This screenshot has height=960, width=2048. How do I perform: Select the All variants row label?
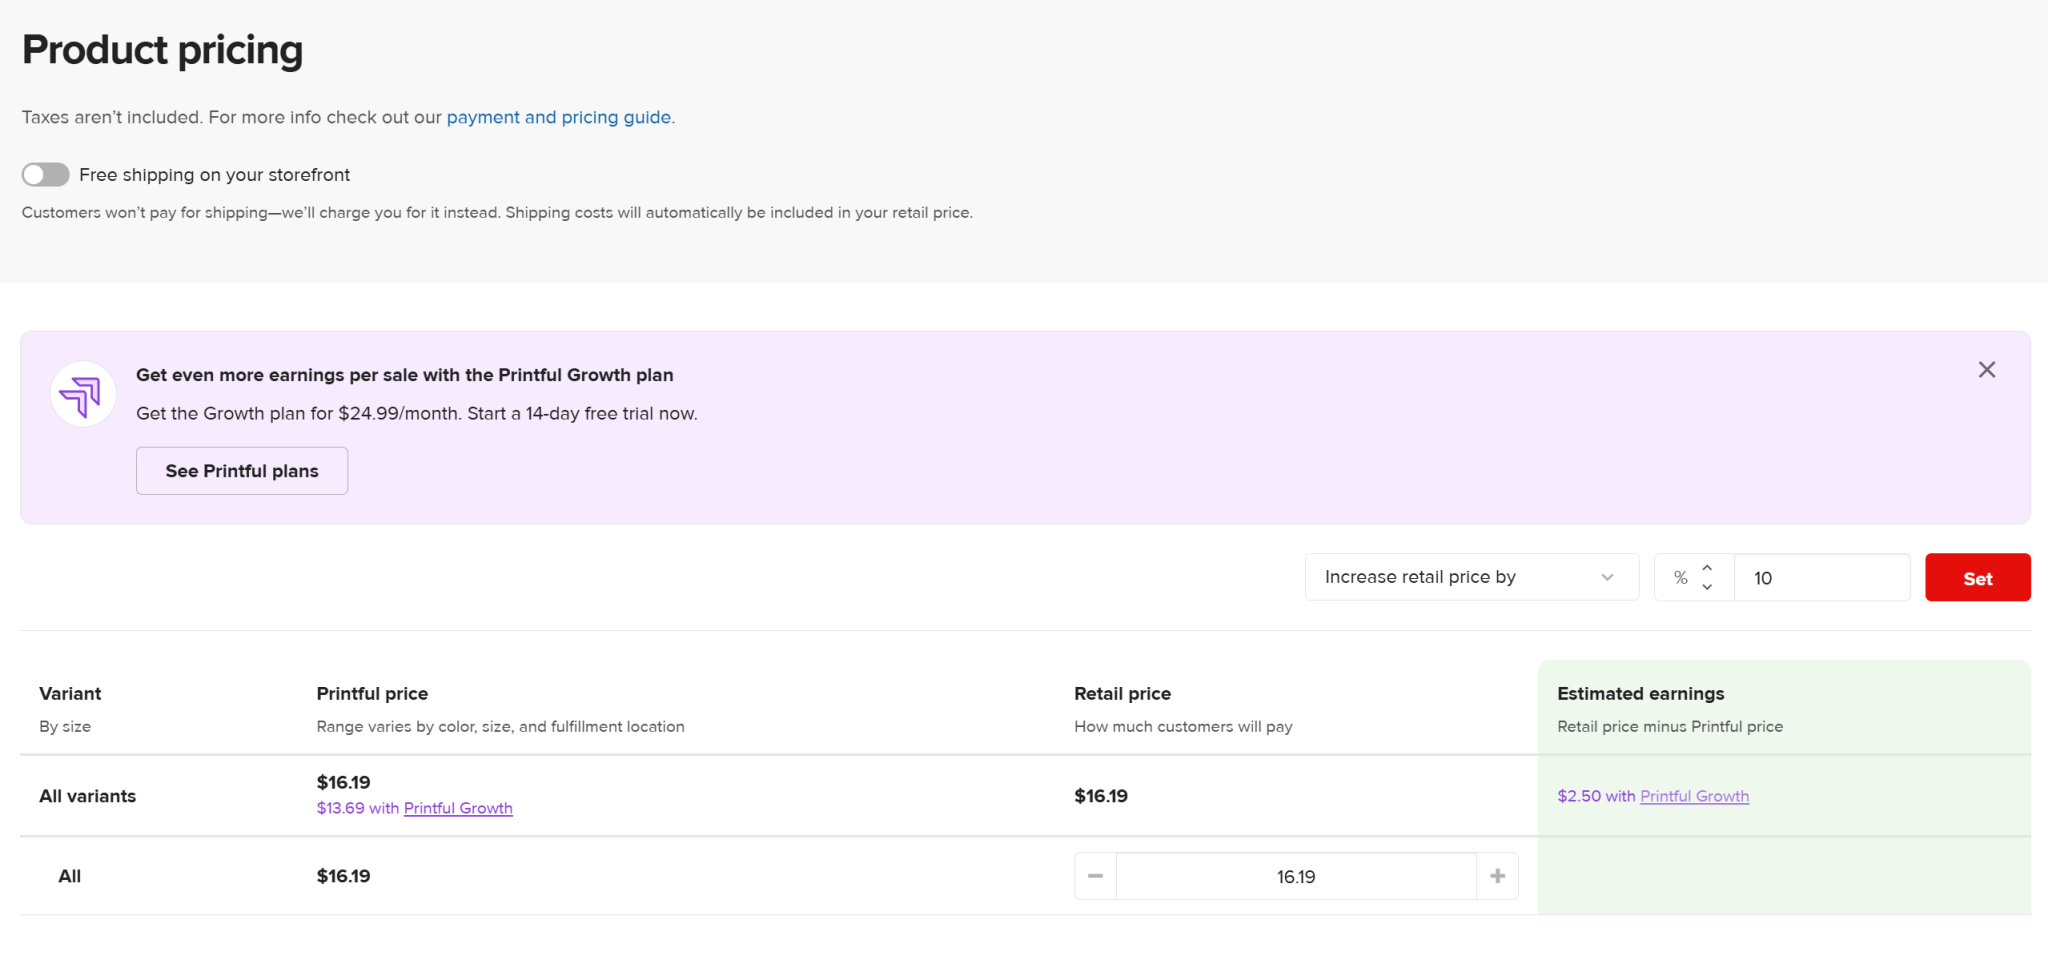[88, 796]
